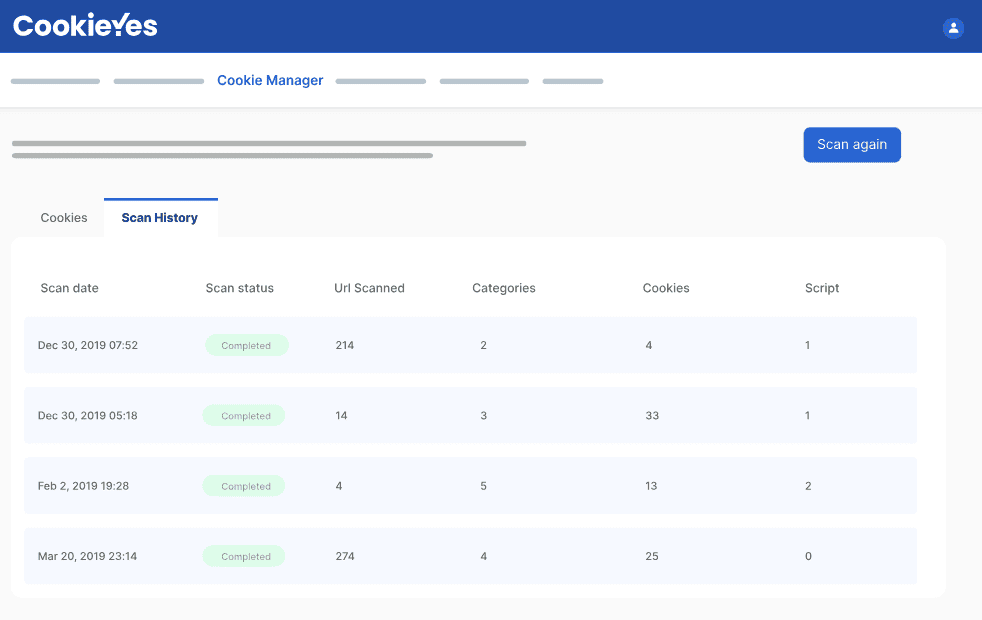The image size is (982, 620).
Task: Click the Cookies column header
Action: (x=666, y=288)
